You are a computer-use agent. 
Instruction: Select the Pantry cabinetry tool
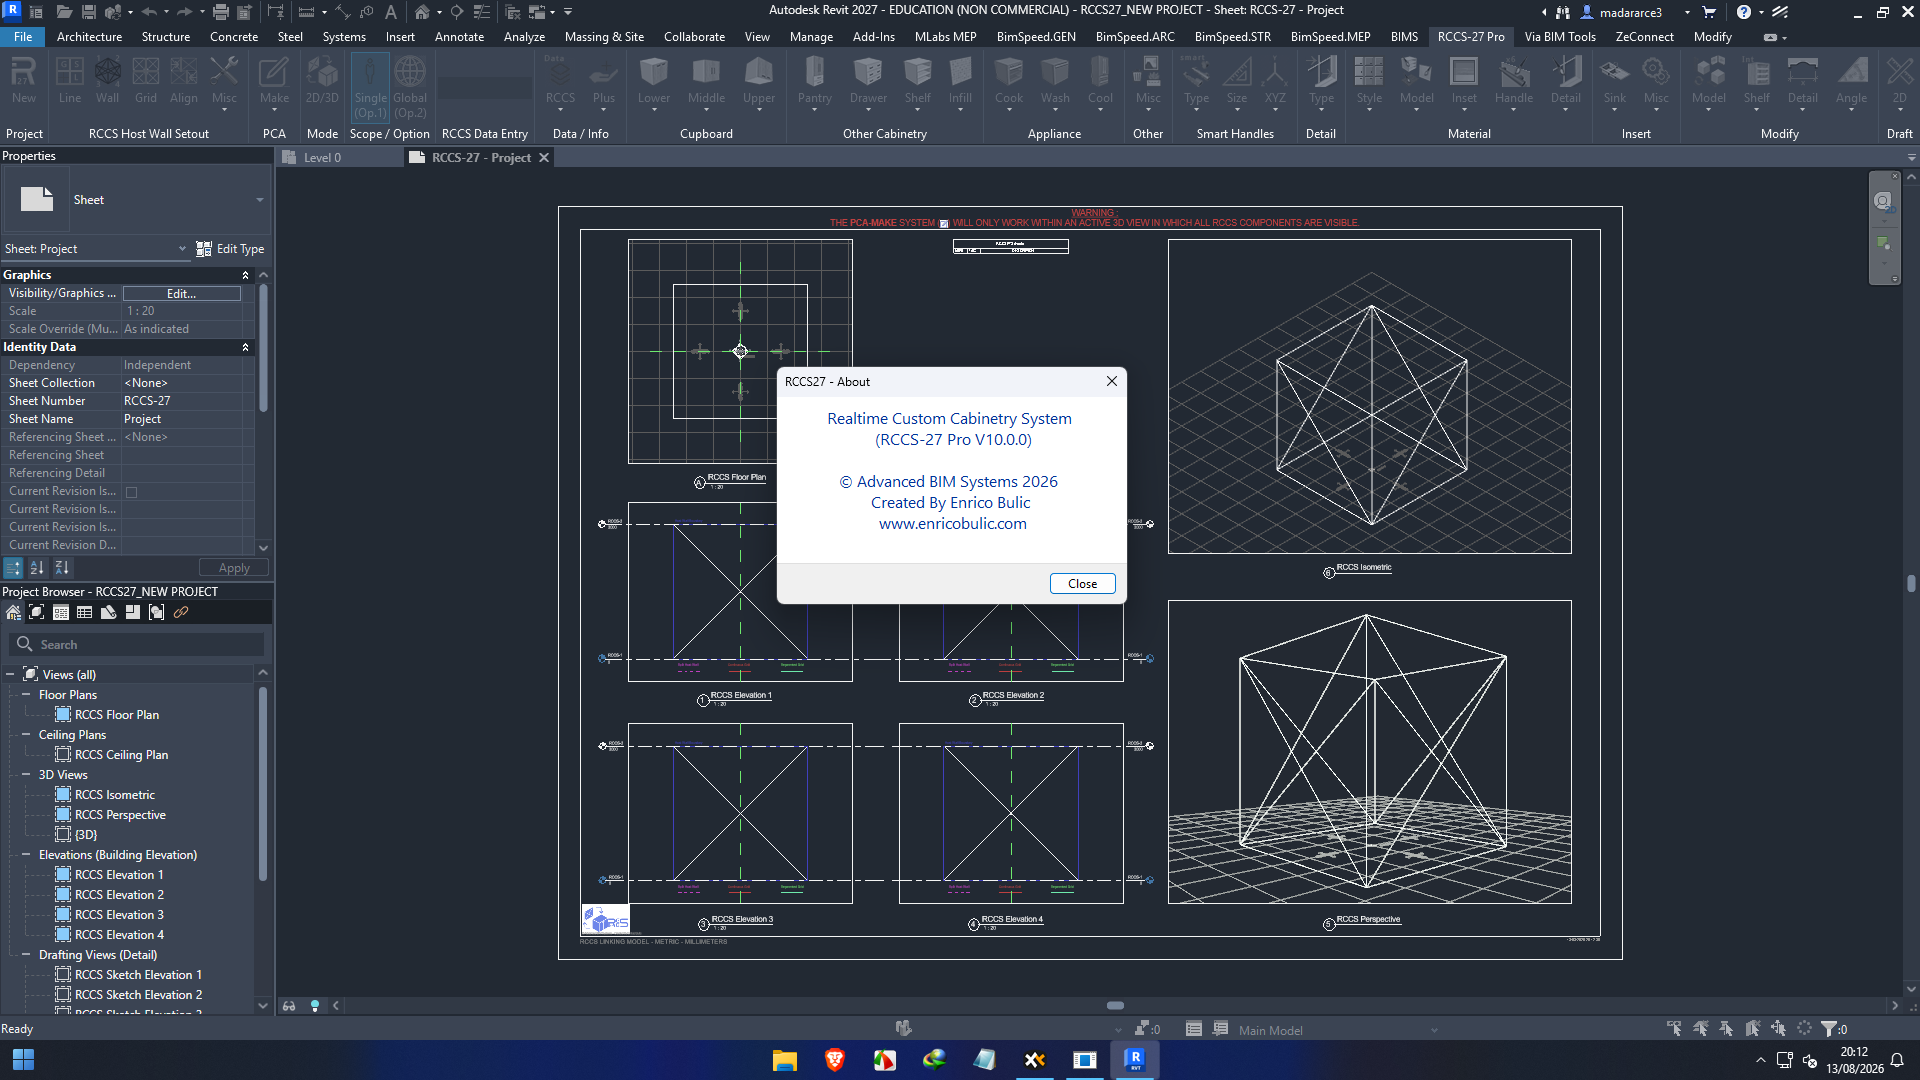815,82
